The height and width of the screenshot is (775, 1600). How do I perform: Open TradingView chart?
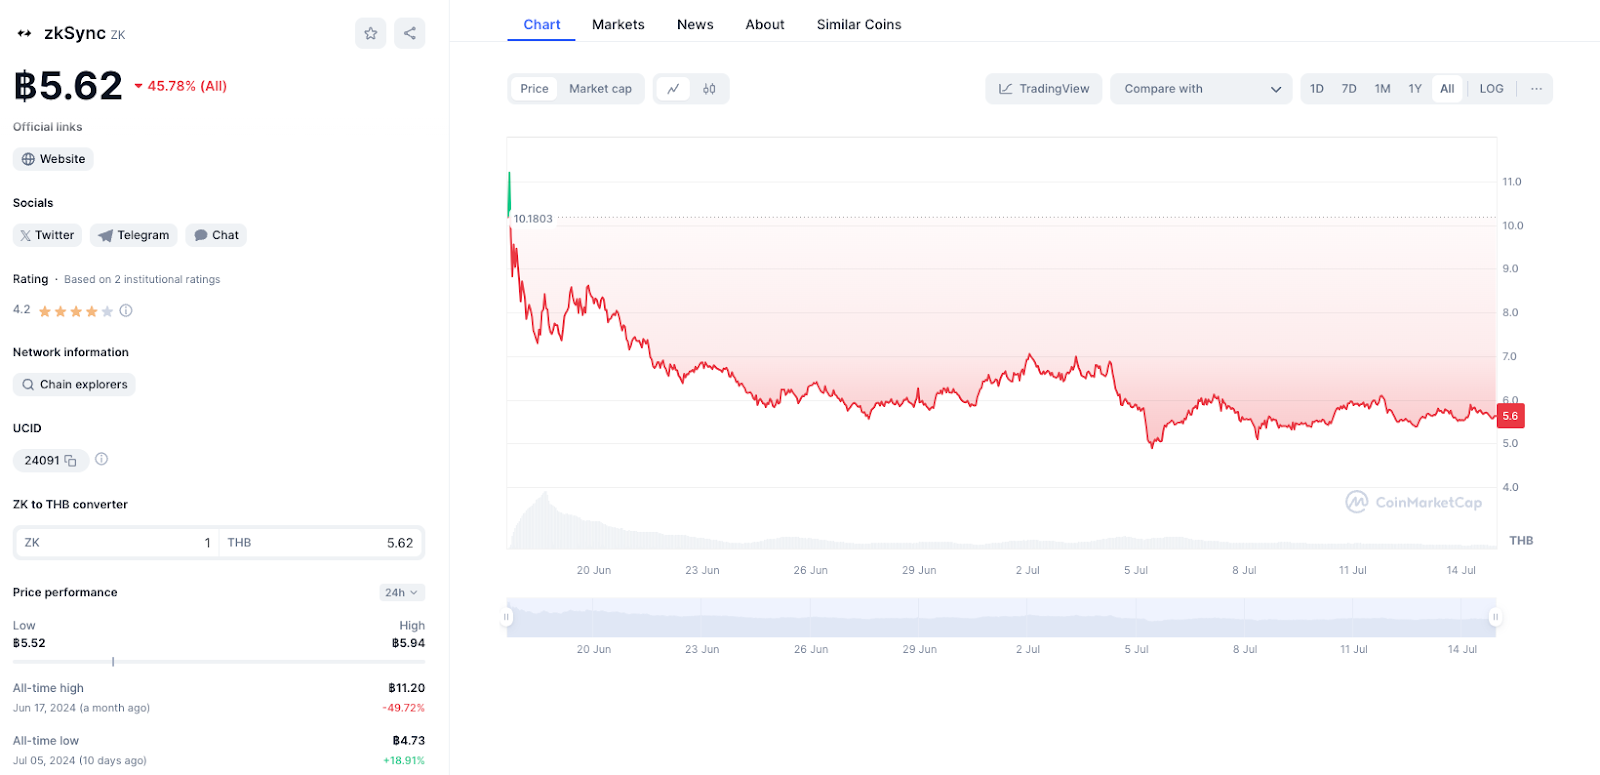[1044, 89]
